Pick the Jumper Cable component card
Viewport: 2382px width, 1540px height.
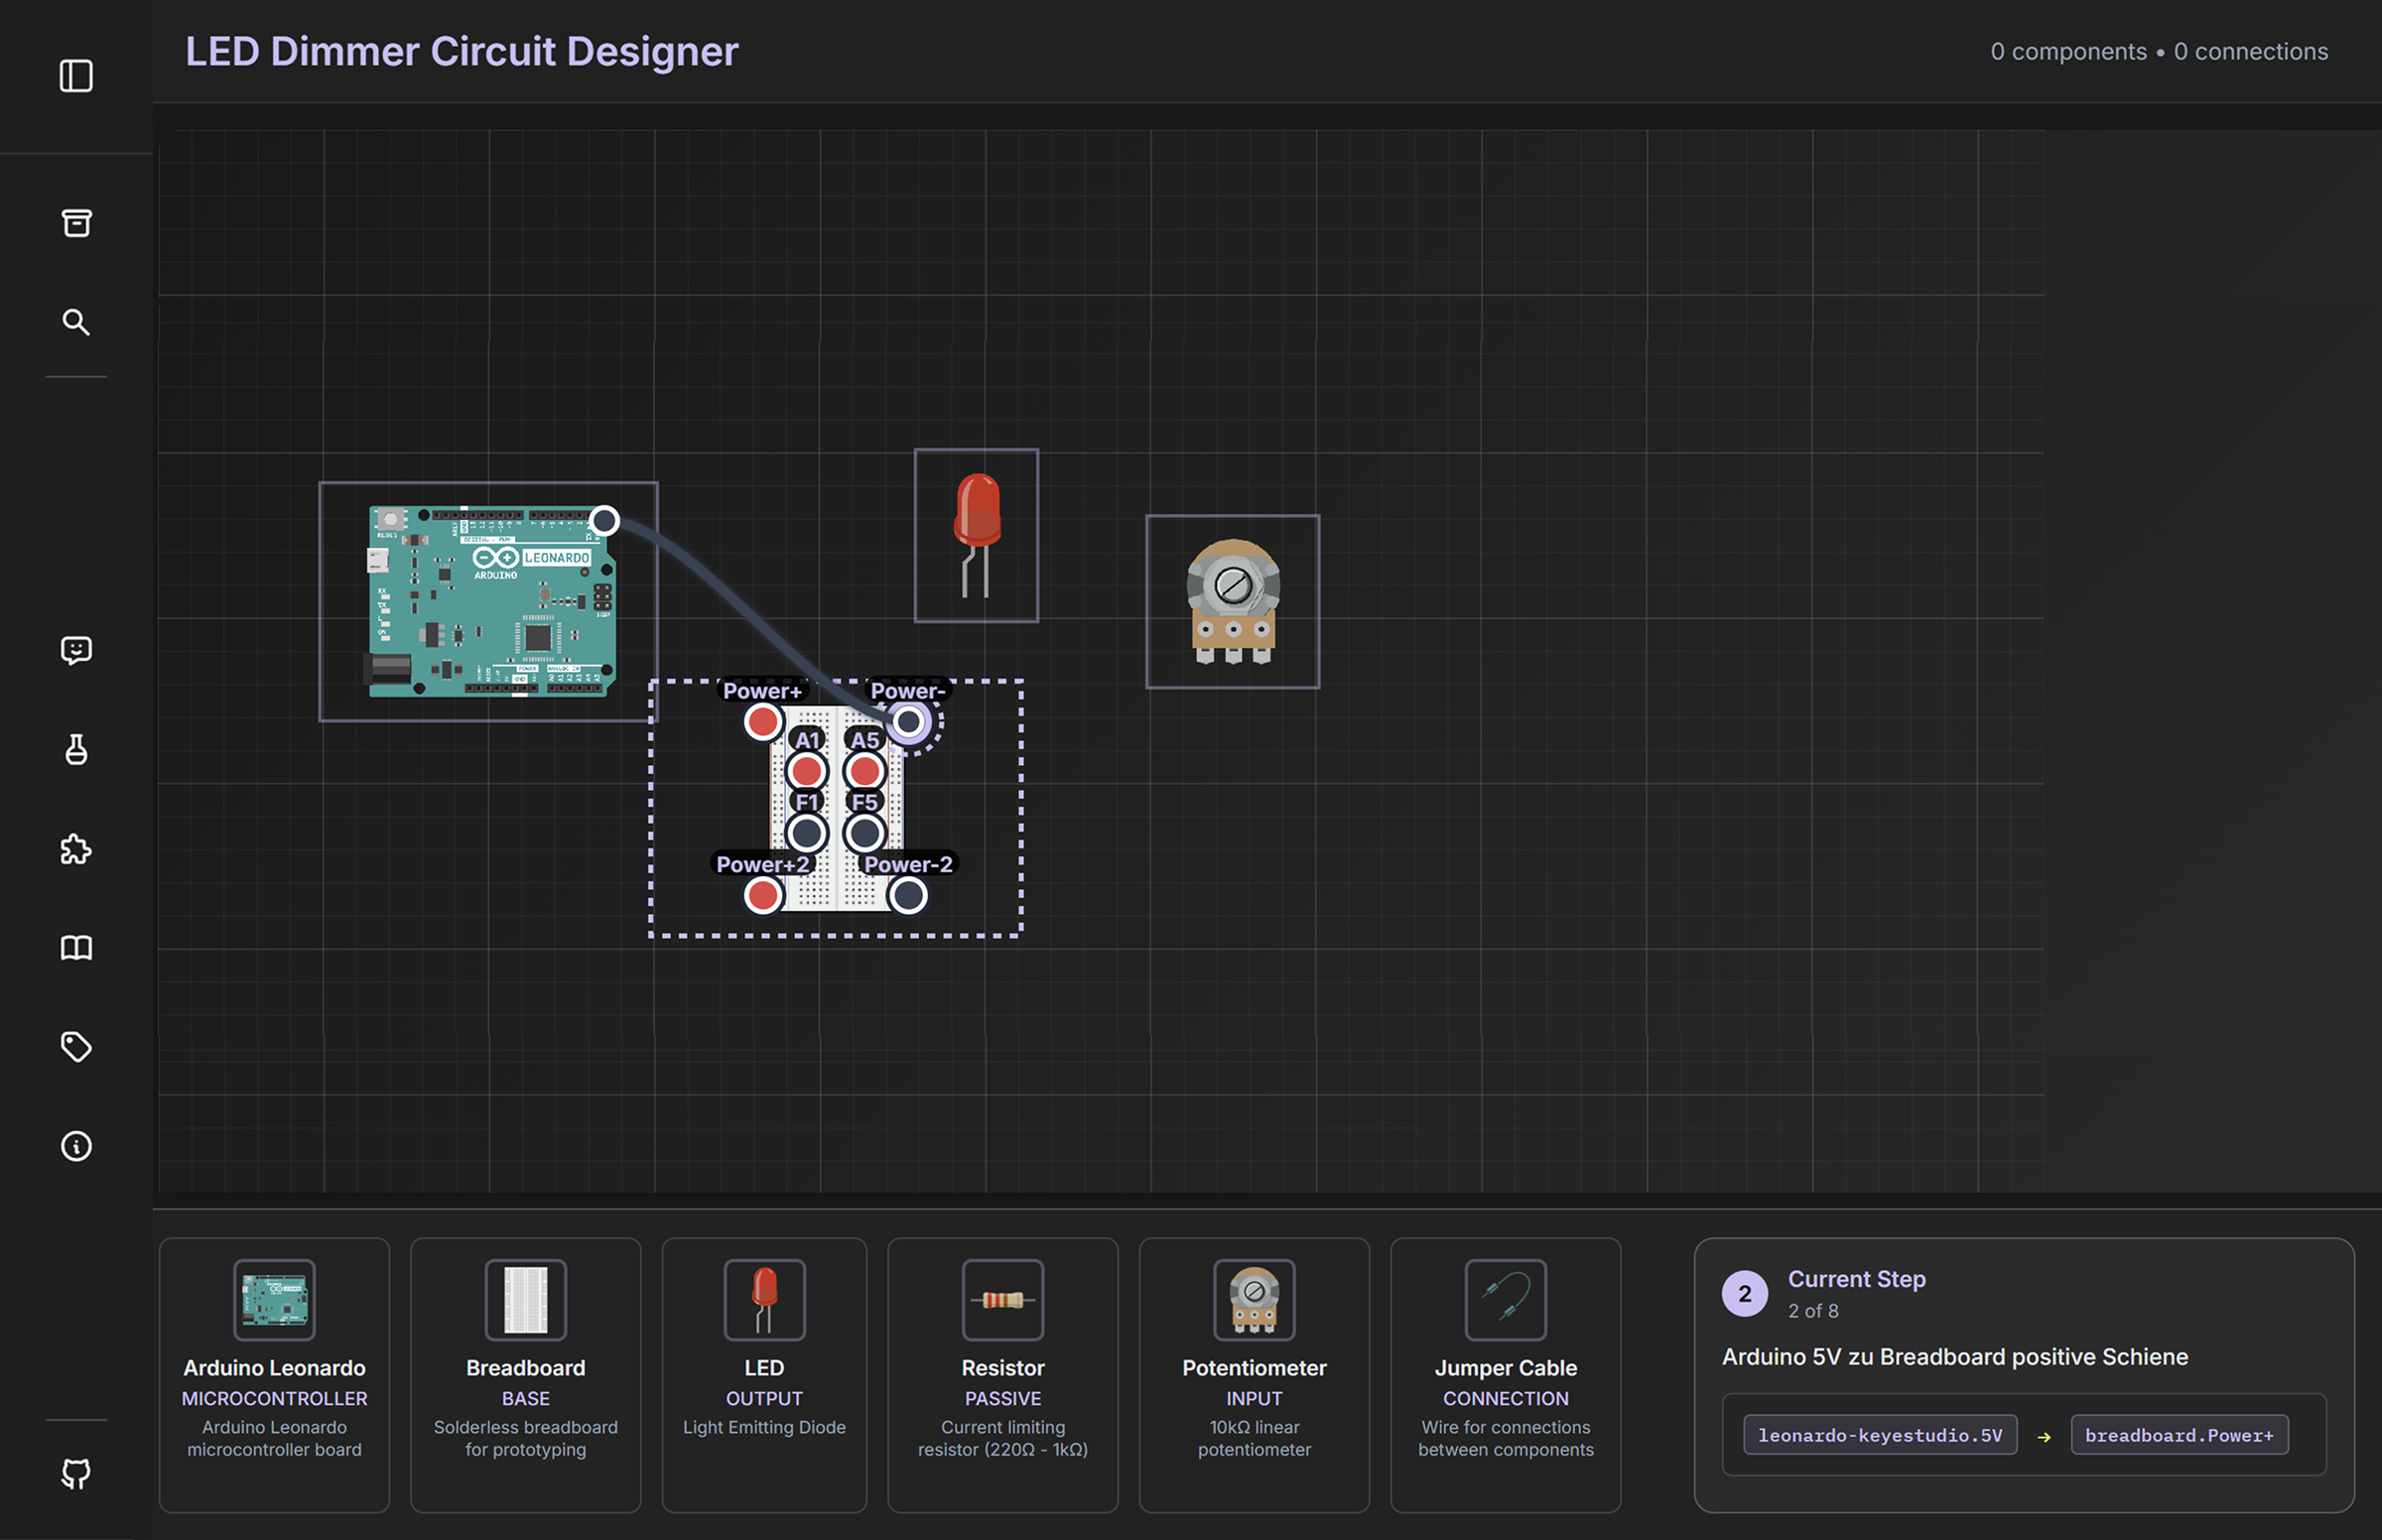pos(1505,1375)
